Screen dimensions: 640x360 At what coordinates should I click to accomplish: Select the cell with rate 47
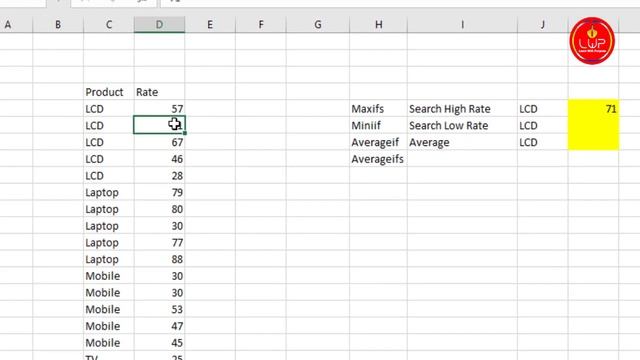tap(159, 326)
